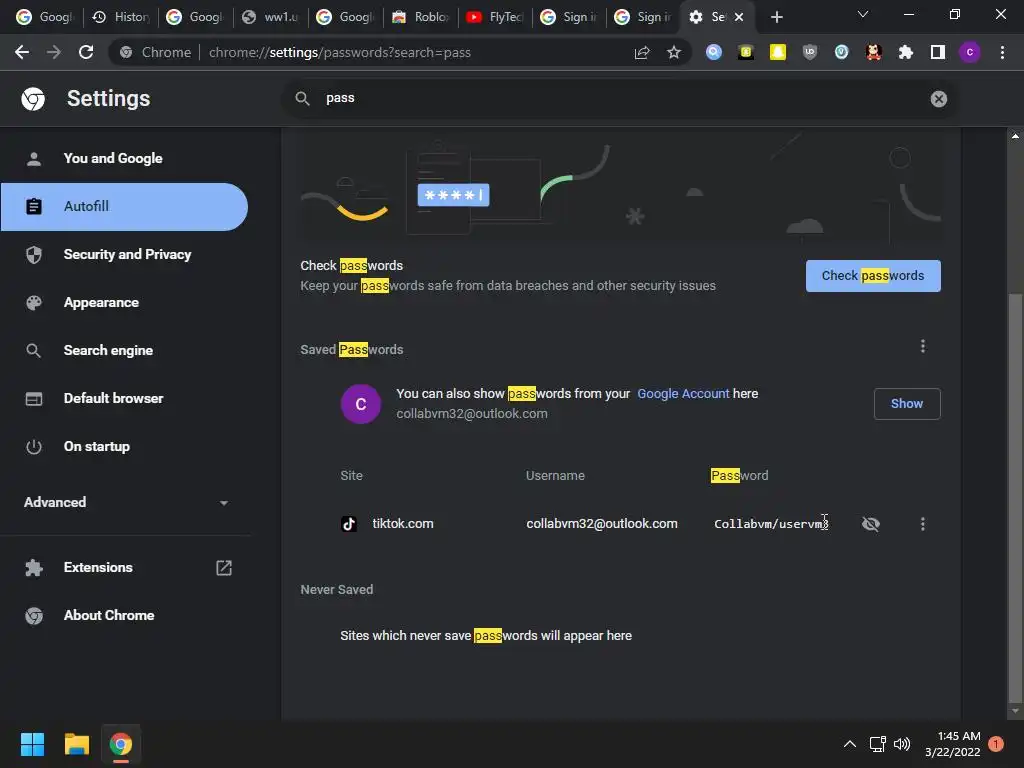Click the scrollbar down arrow
The height and width of the screenshot is (768, 1024).
tap(1015, 711)
